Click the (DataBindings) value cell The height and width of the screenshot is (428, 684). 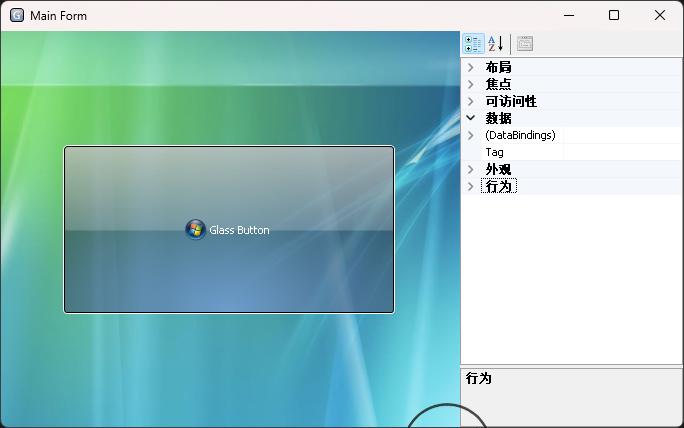tap(622, 135)
